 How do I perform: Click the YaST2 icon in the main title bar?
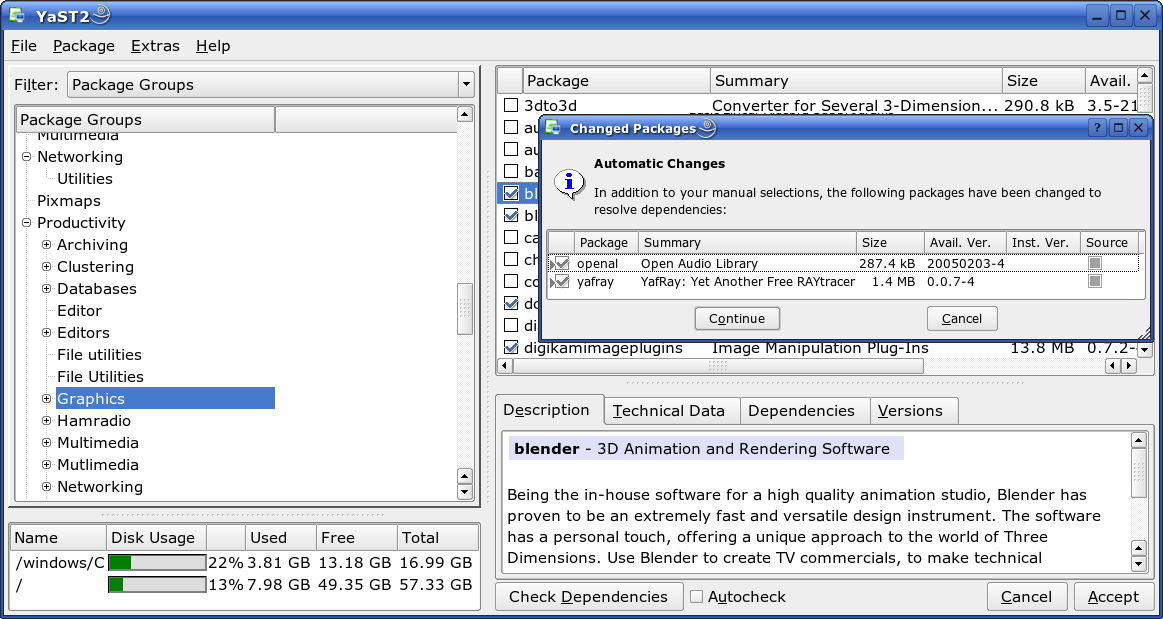click(x=18, y=14)
